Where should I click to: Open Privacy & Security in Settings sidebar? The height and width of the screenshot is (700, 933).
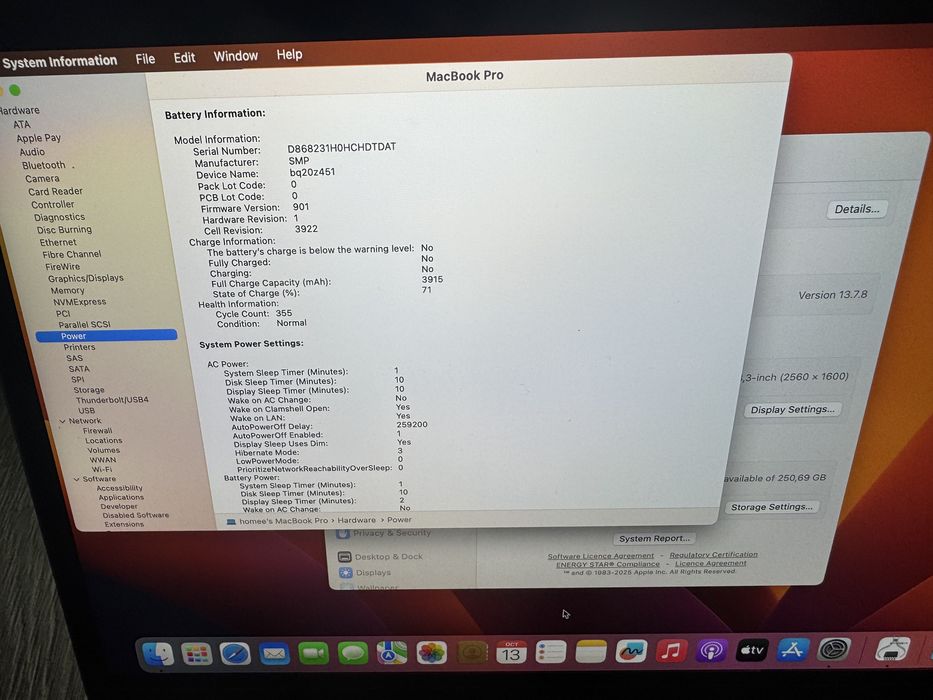point(392,533)
